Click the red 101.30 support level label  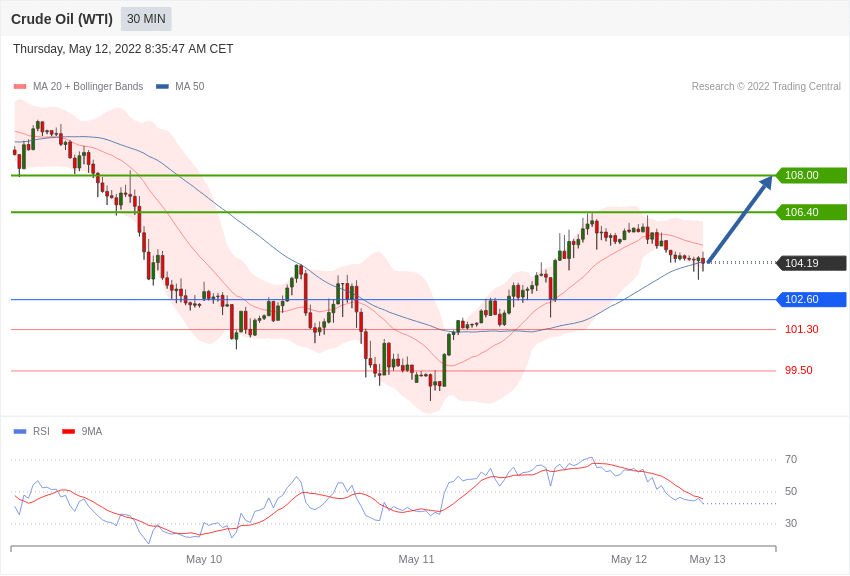[801, 329]
